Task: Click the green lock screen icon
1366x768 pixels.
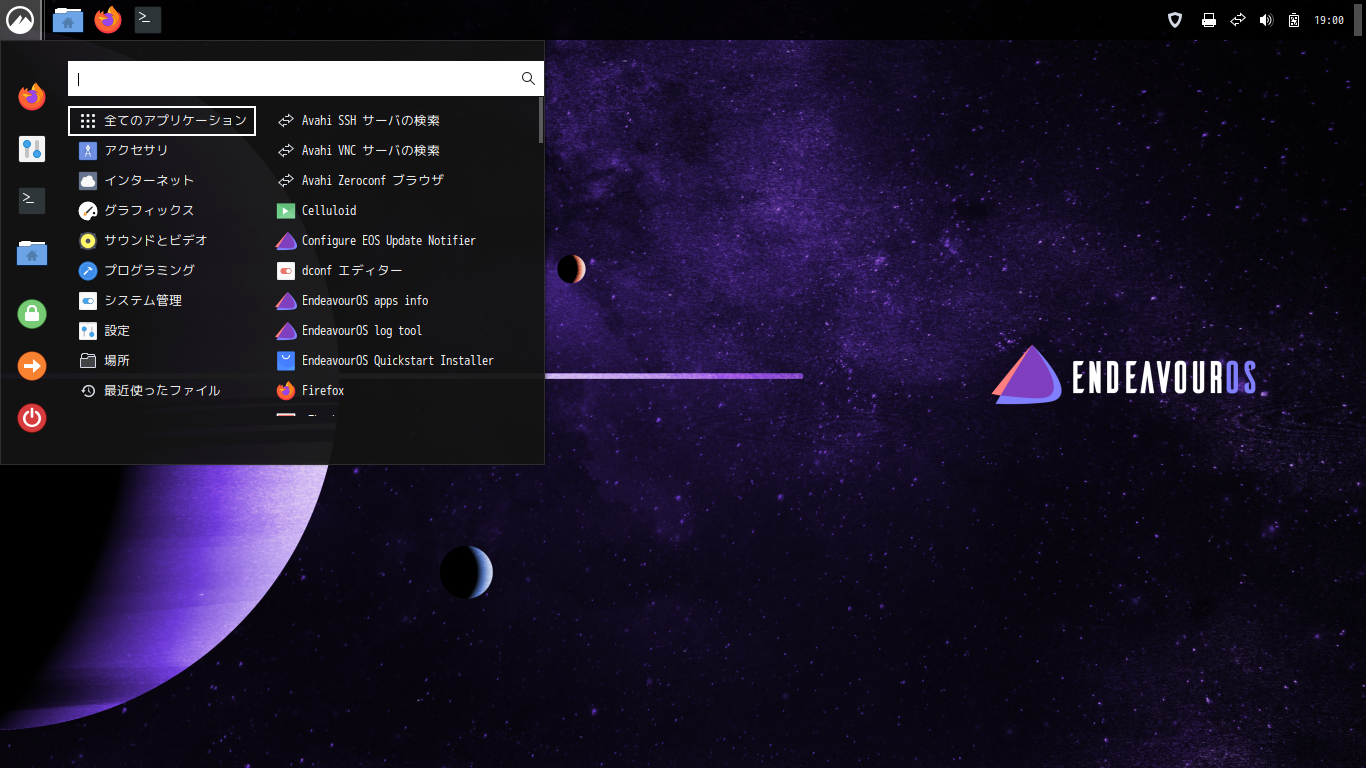Action: point(32,314)
